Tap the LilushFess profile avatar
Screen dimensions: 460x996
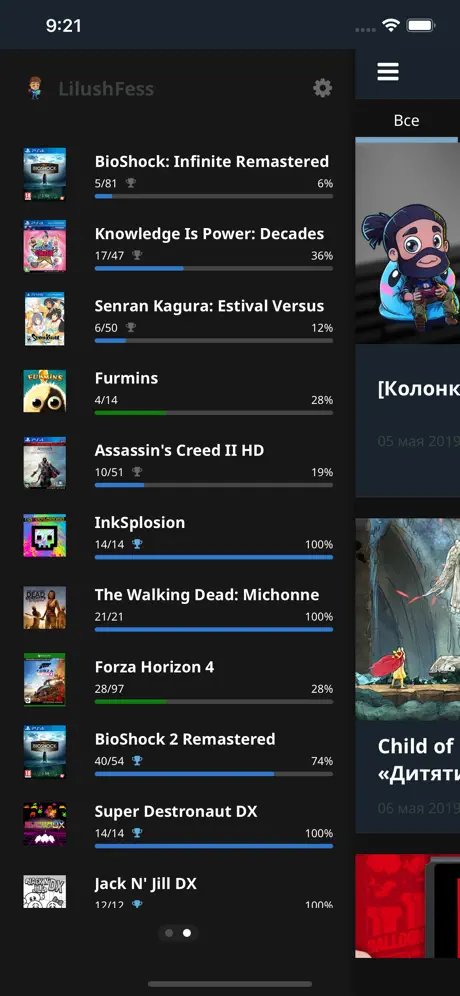click(34, 88)
